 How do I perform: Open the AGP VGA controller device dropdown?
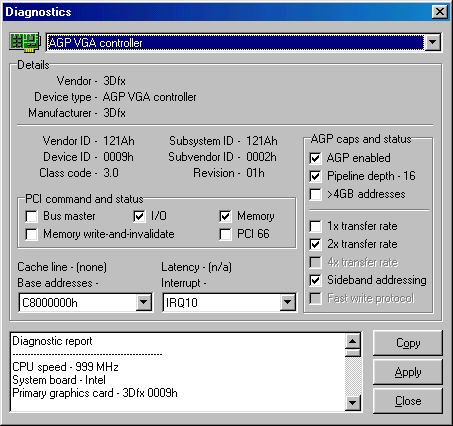click(433, 42)
